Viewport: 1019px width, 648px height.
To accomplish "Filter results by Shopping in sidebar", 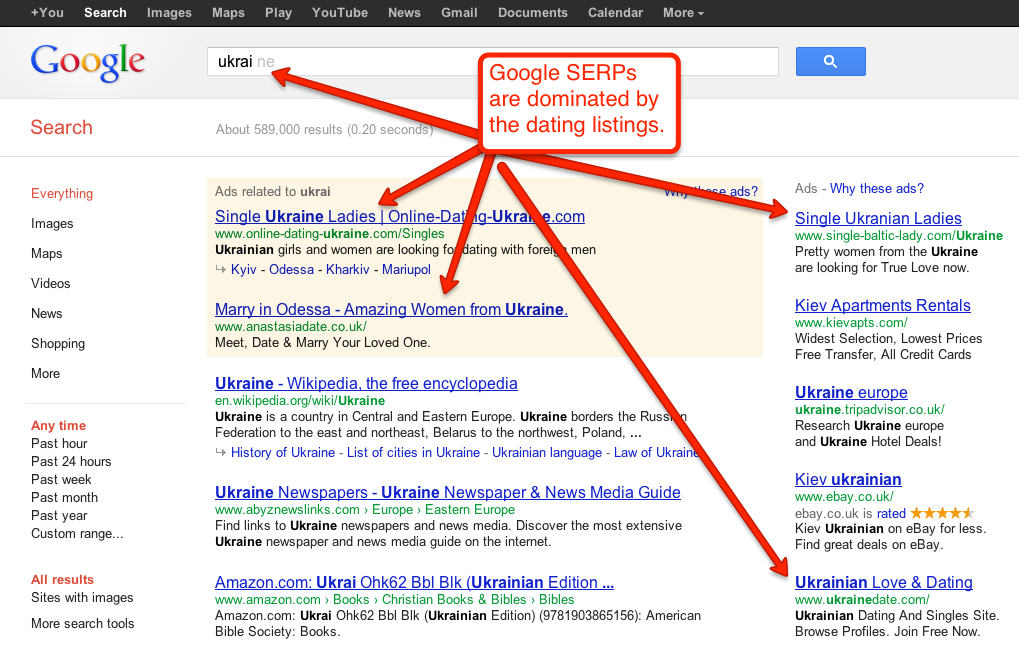I will click(58, 343).
